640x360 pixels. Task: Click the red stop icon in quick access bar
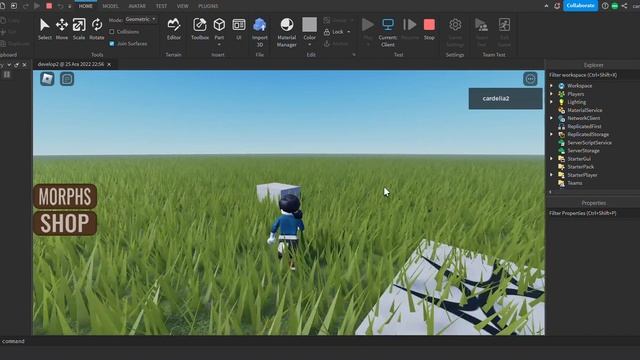tap(49, 6)
